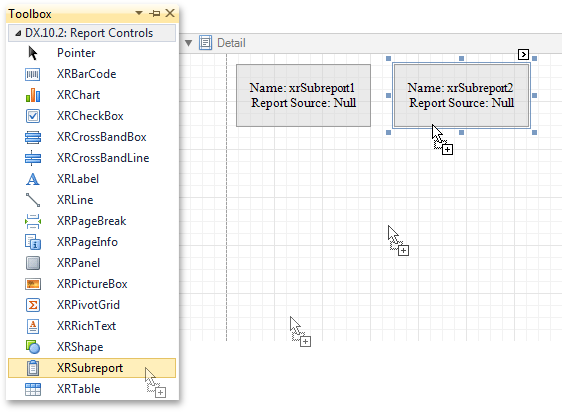Open the Toolbox window position dropdown arrow
The width and height of the screenshot is (562, 412).
(139, 13)
